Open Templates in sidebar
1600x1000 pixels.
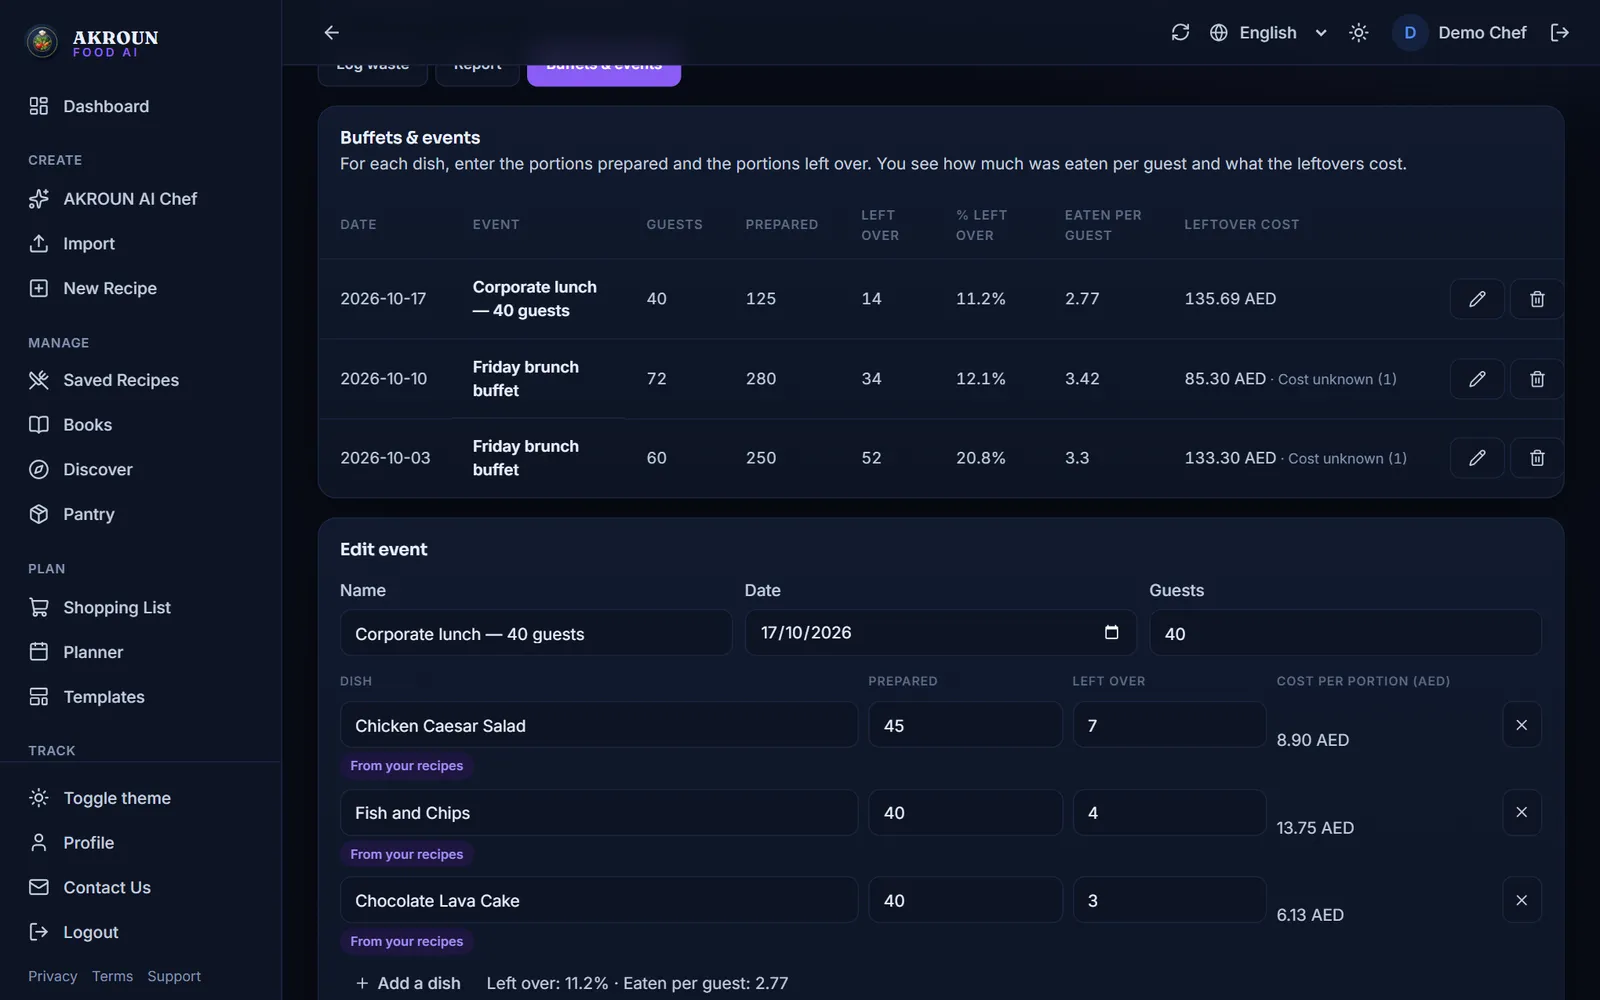[140, 697]
